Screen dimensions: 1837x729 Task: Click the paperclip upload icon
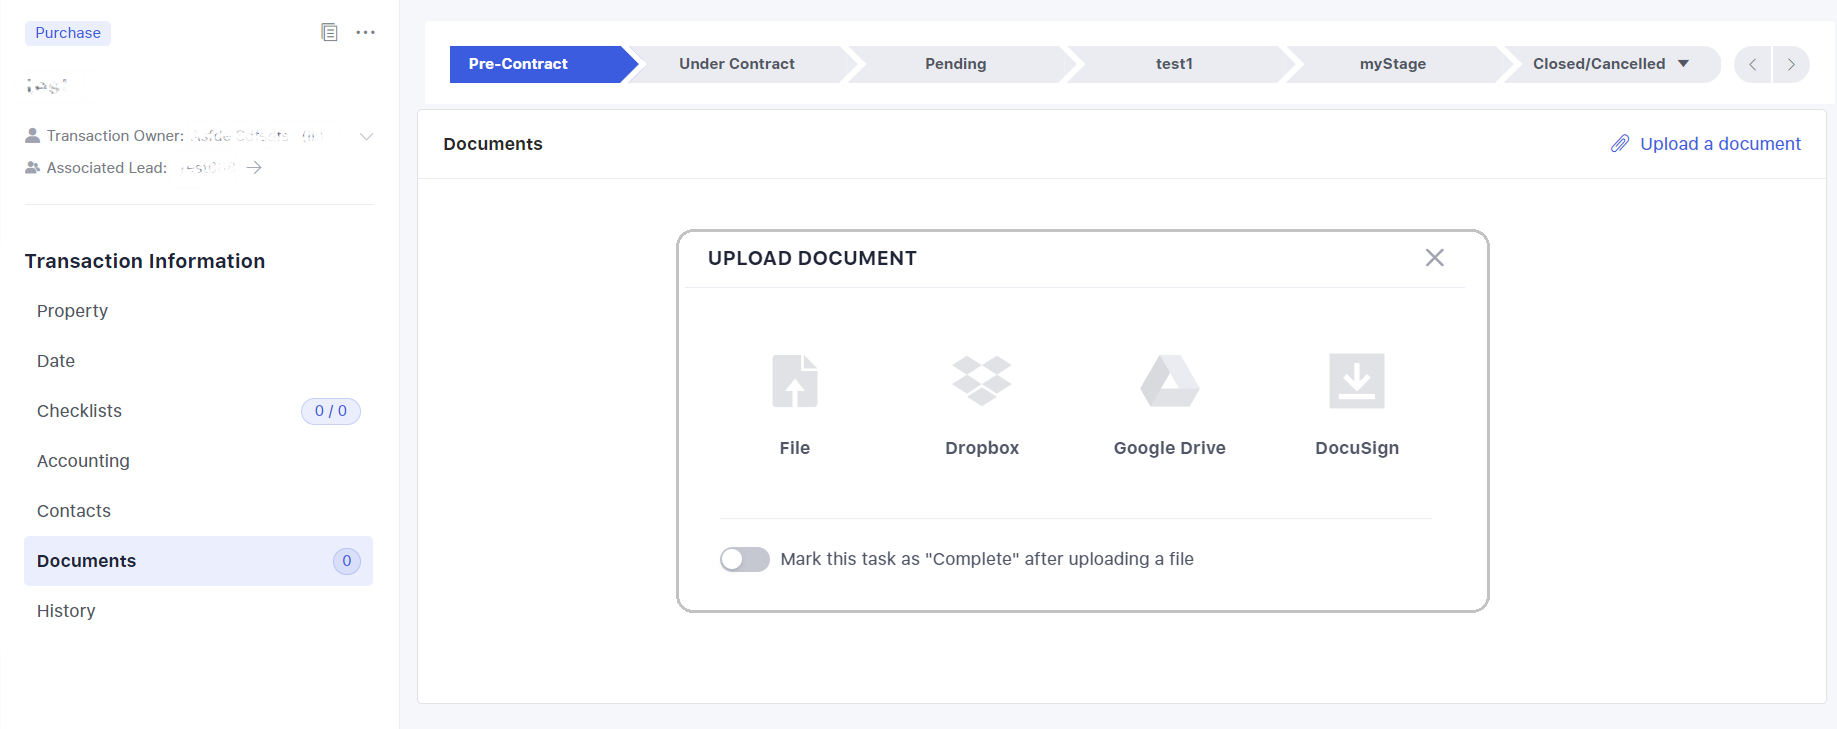1620,144
